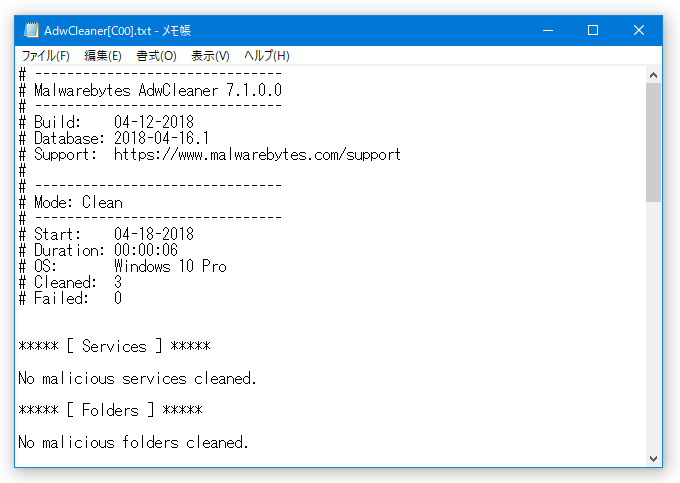Screen dimensions: 680x483
Task: Place cursor in 'Mode: Clean' line
Action: [71, 202]
